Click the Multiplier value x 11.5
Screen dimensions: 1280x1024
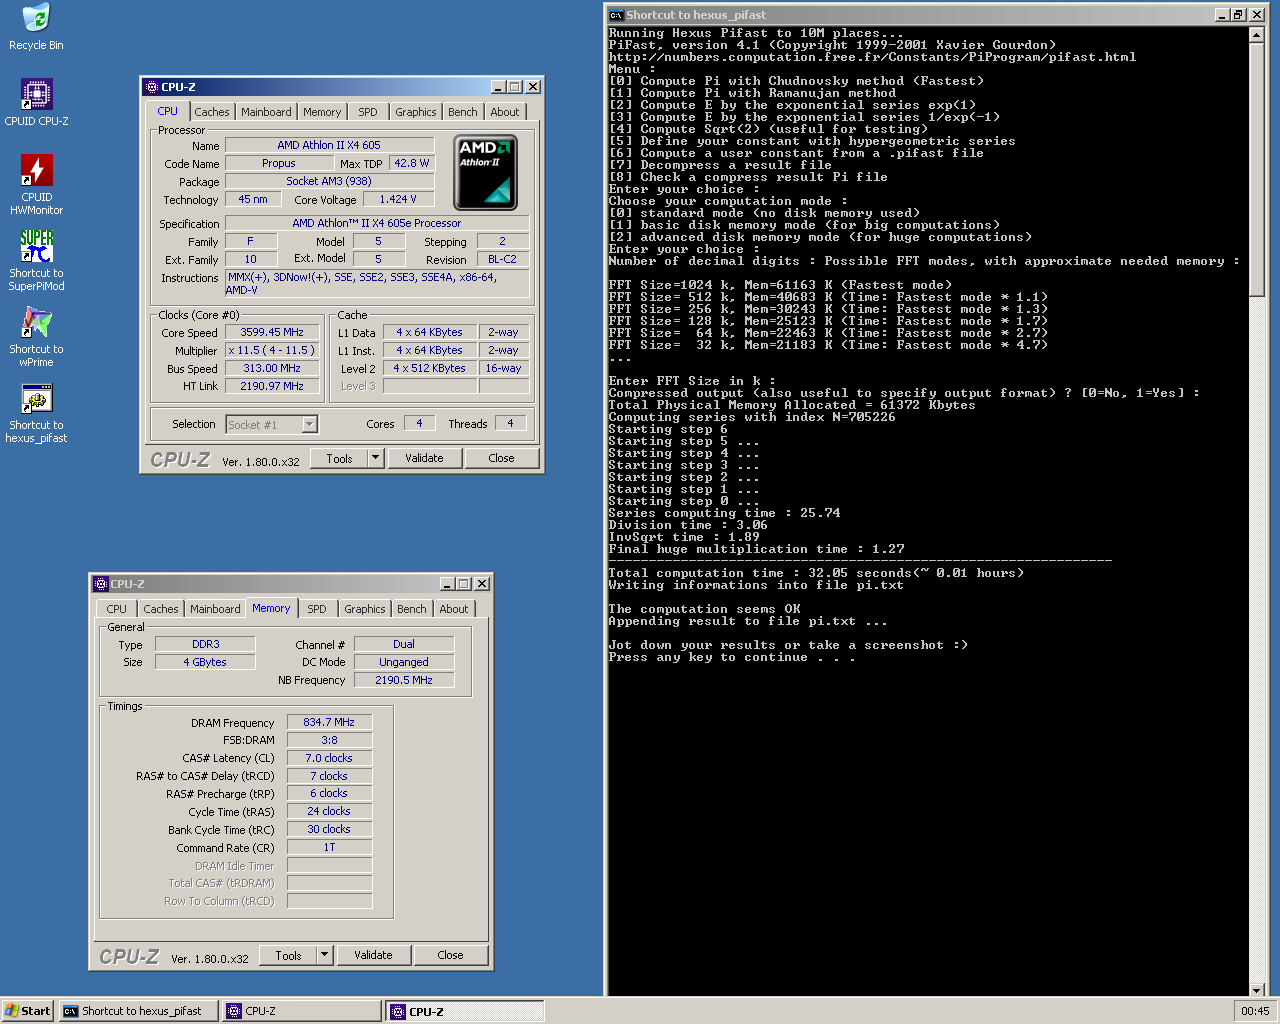pos(272,350)
